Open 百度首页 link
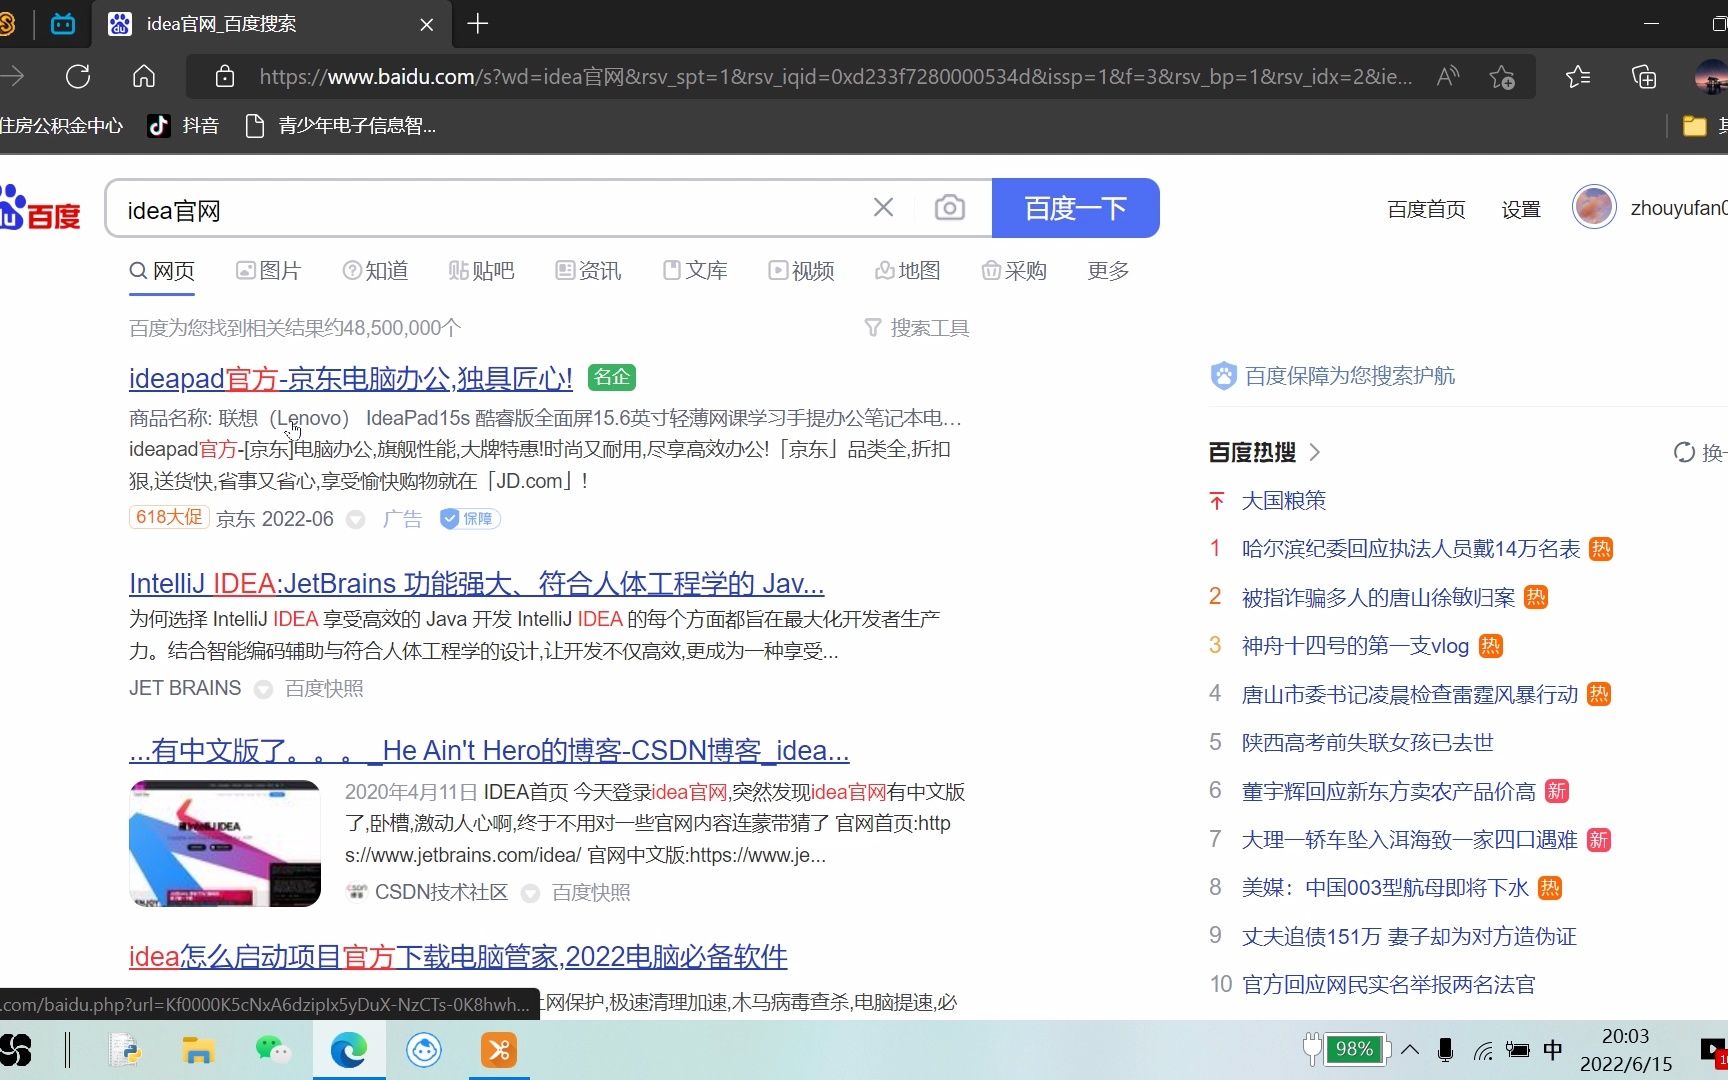Image resolution: width=1728 pixels, height=1080 pixels. 1426,209
